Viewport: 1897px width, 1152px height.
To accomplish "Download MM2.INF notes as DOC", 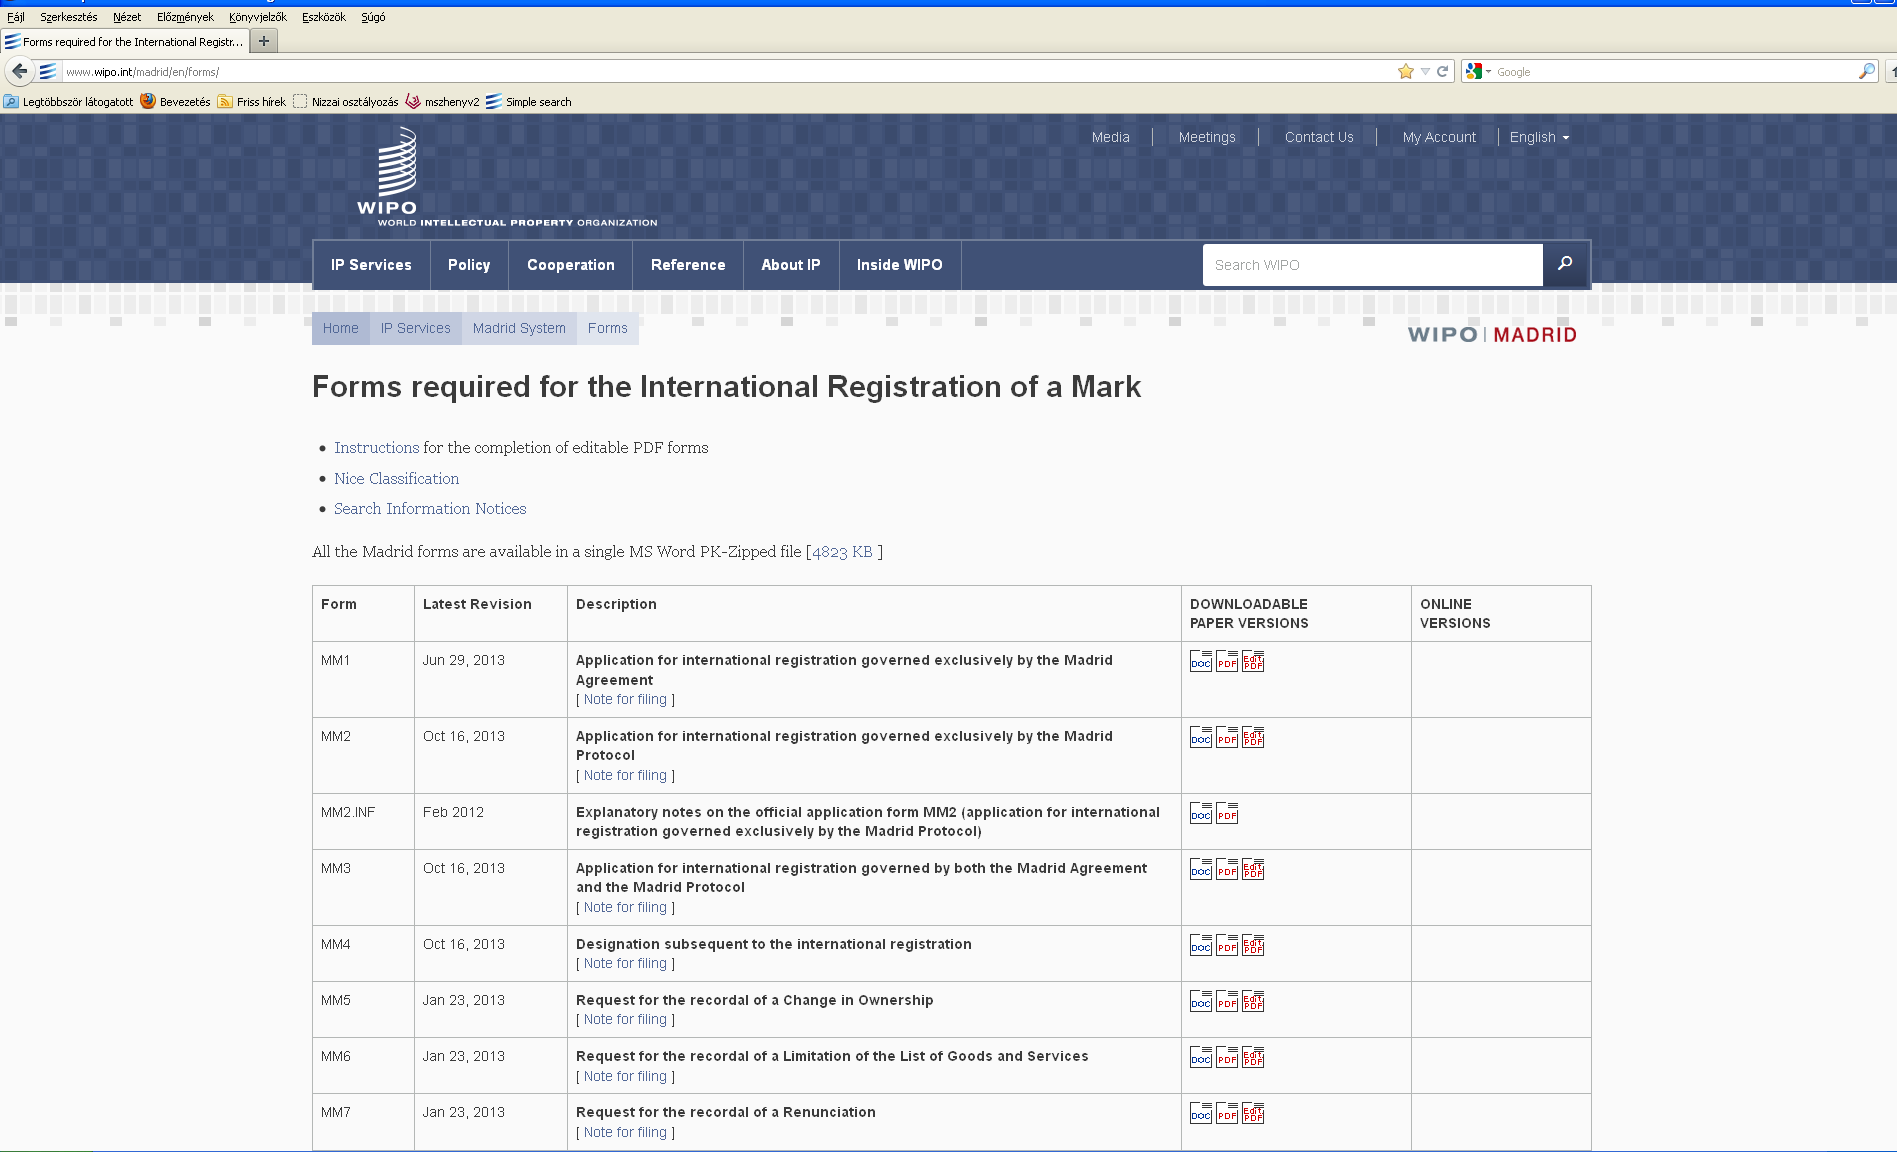I will pos(1201,813).
